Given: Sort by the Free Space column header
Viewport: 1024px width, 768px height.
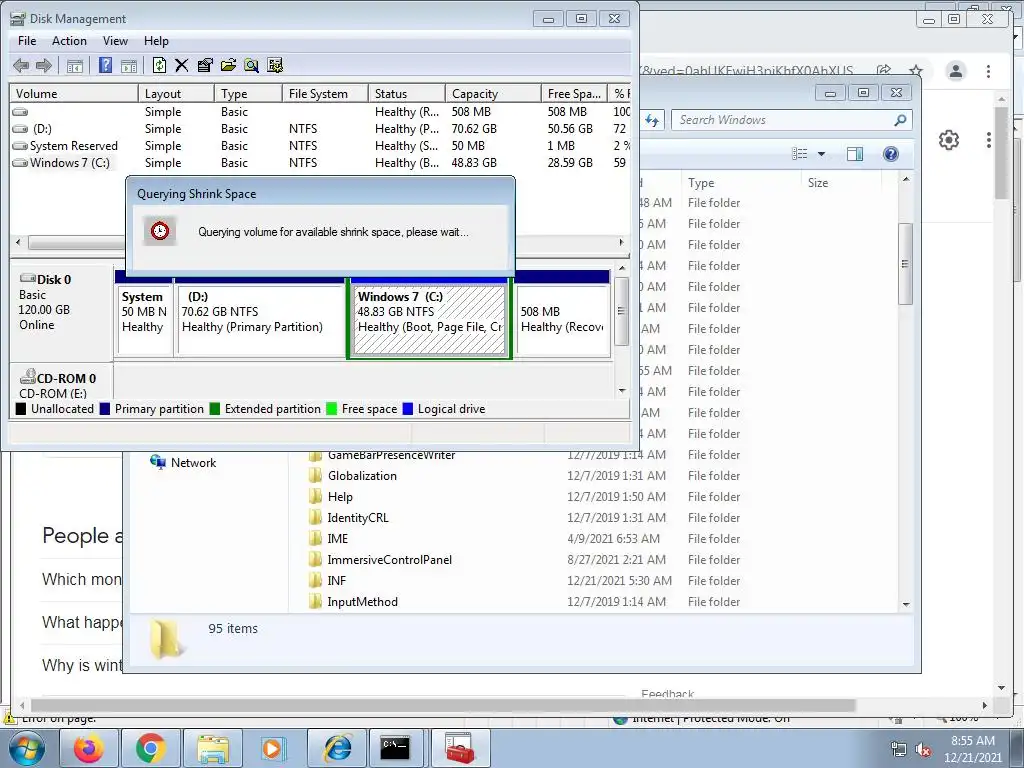Looking at the screenshot, I should [574, 93].
